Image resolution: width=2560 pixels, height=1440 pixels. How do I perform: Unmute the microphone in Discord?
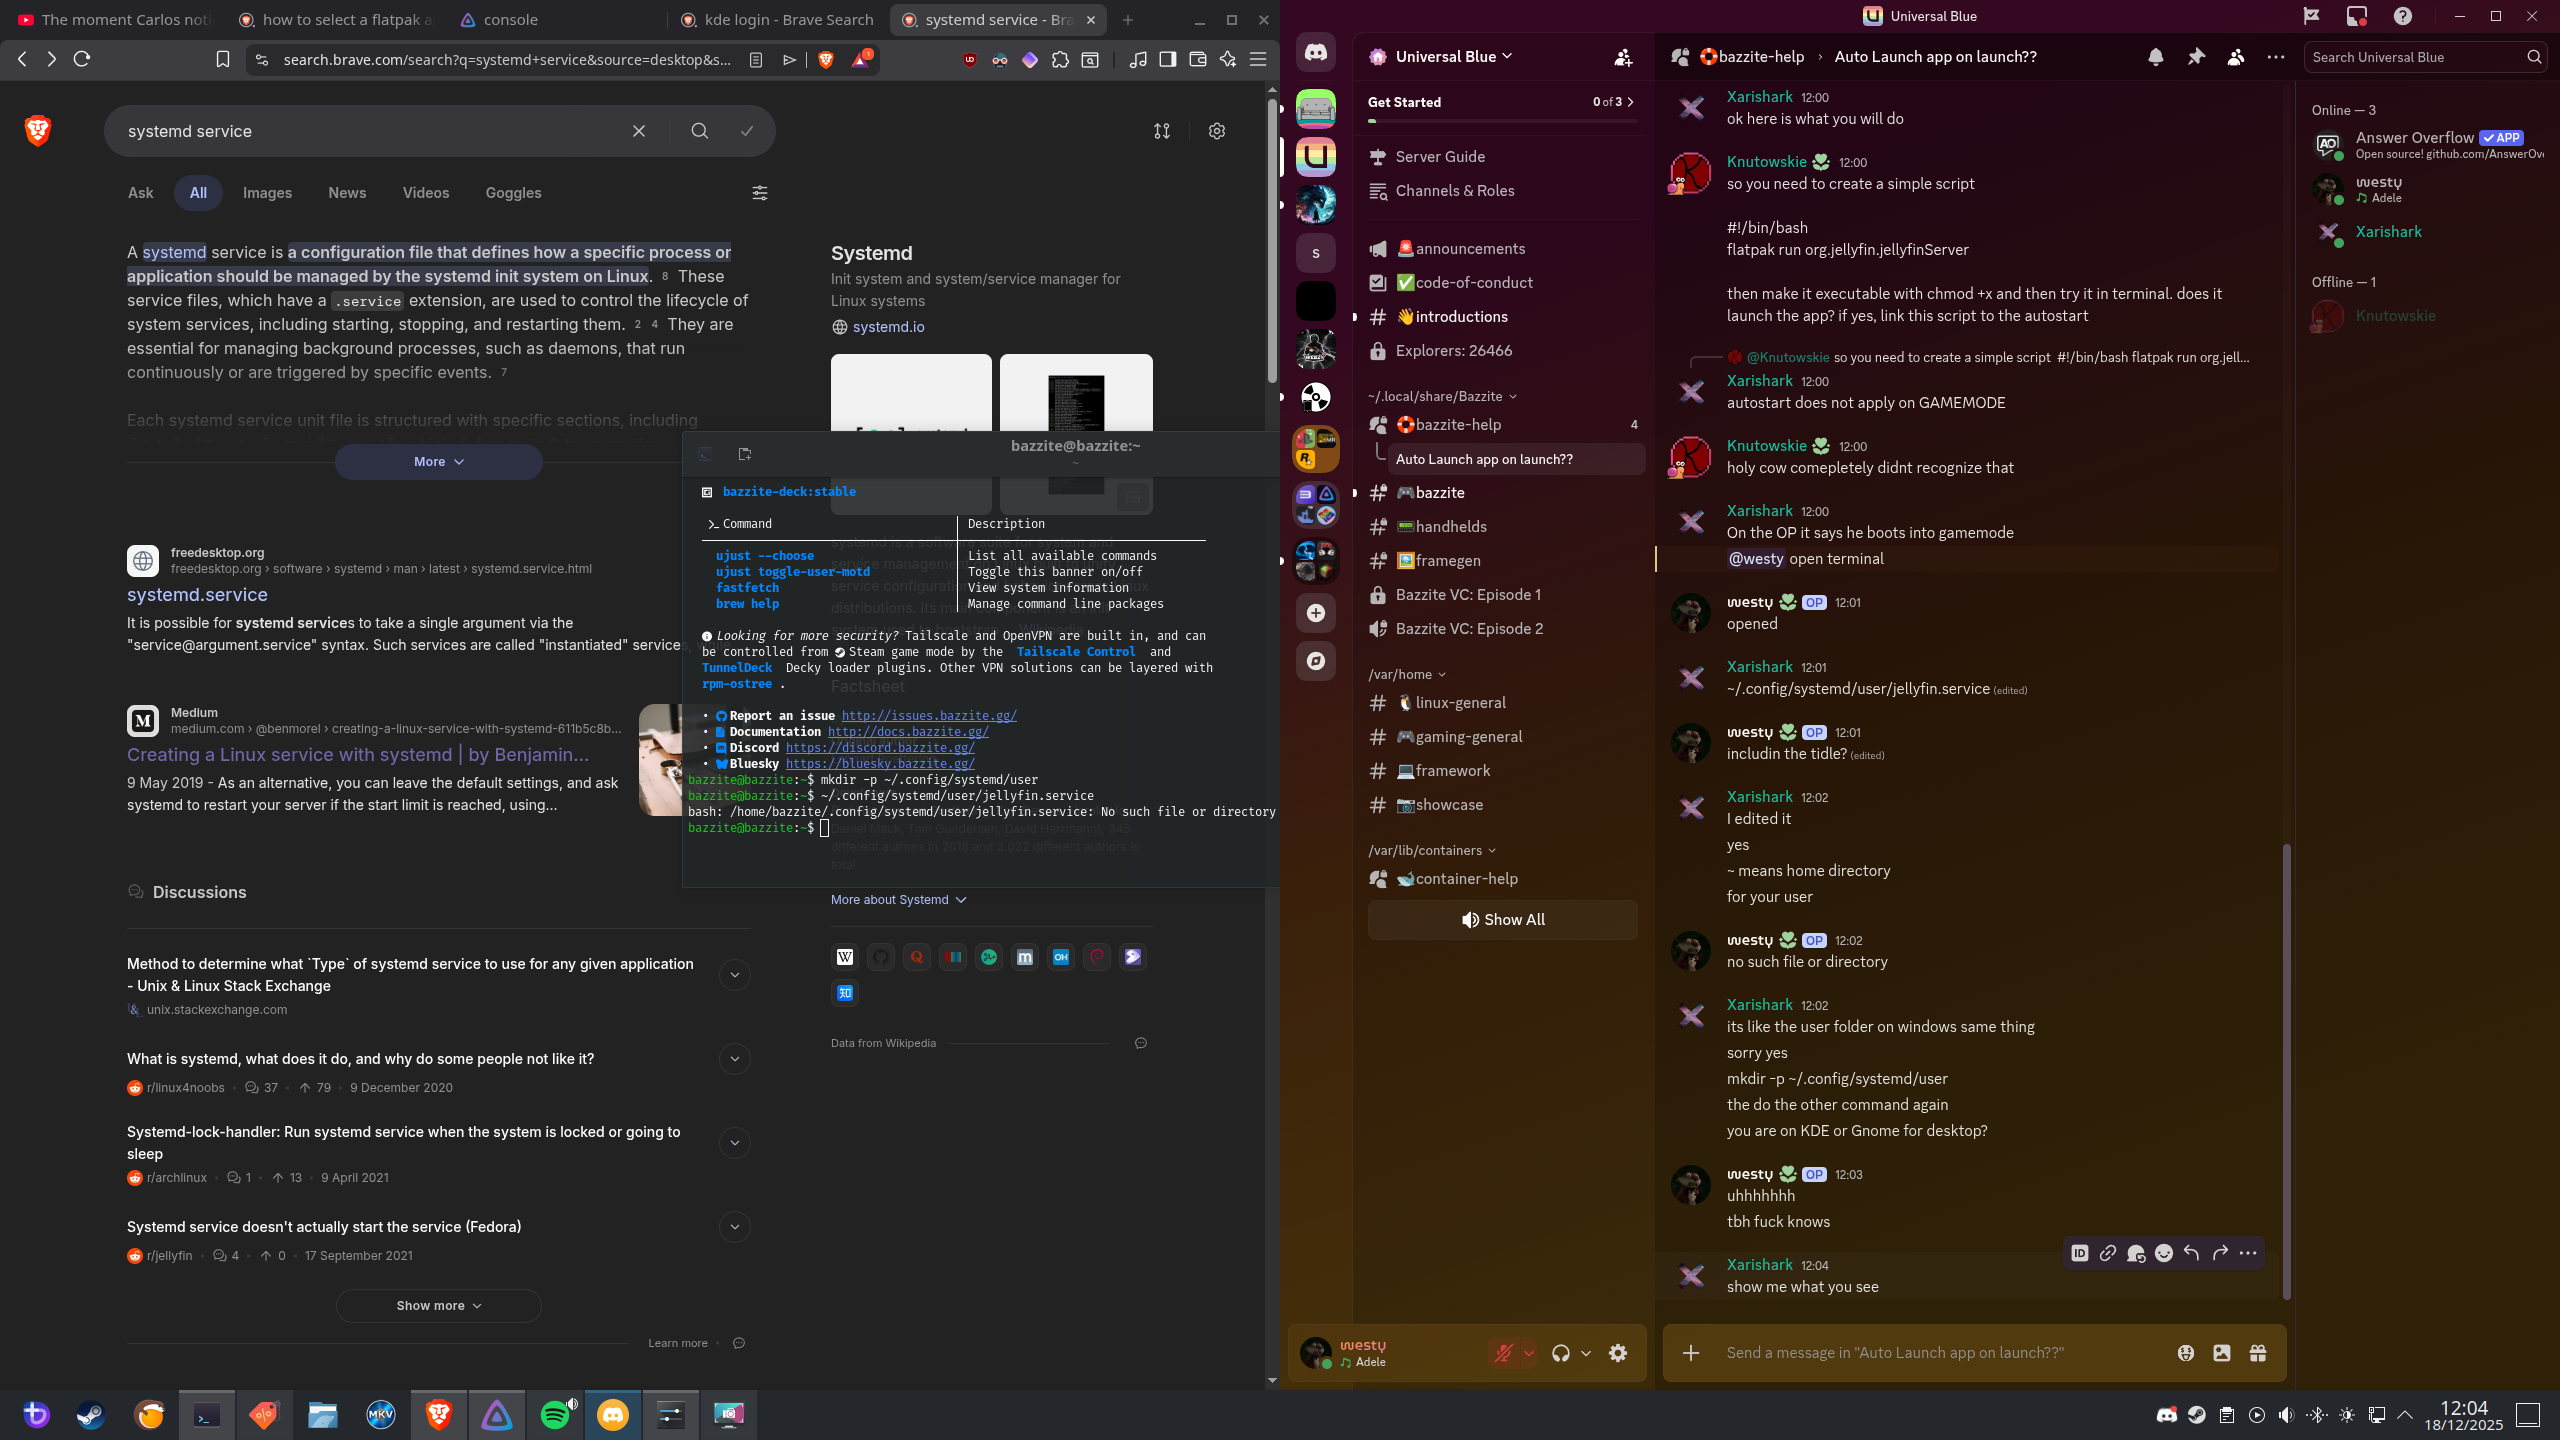[1503, 1353]
